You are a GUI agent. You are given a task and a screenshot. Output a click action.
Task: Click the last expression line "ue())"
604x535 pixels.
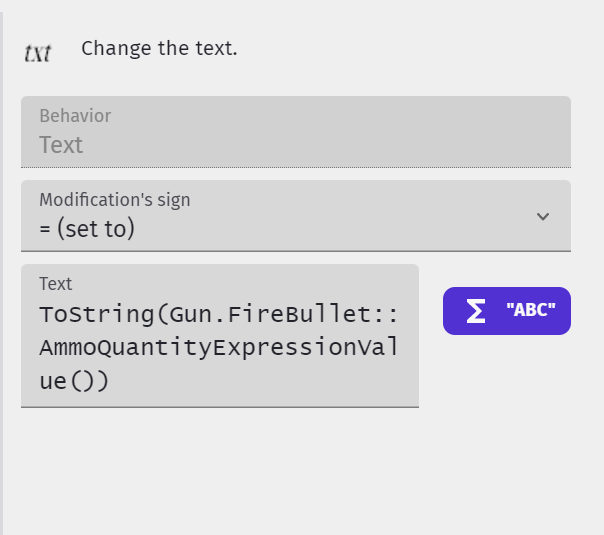pyautogui.click(x=74, y=381)
